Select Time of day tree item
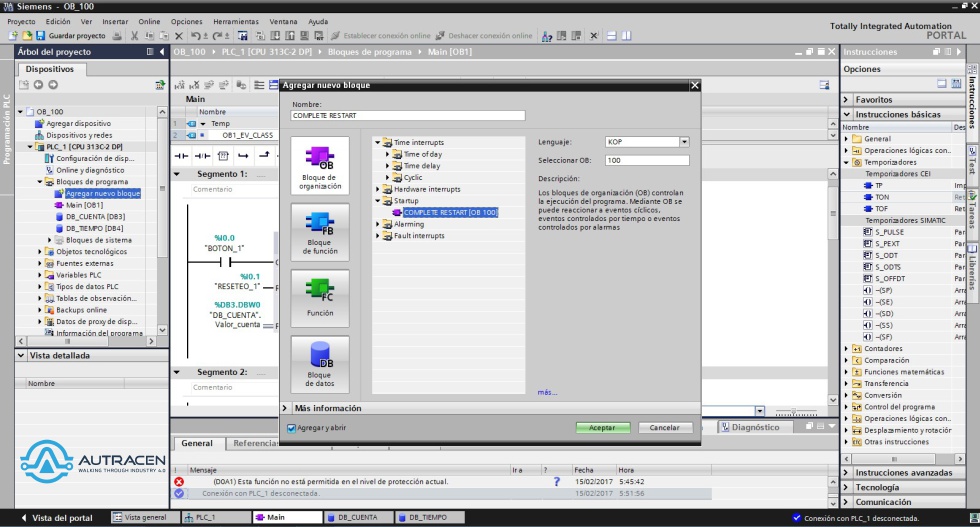The height and width of the screenshot is (527, 980). click(x=422, y=154)
